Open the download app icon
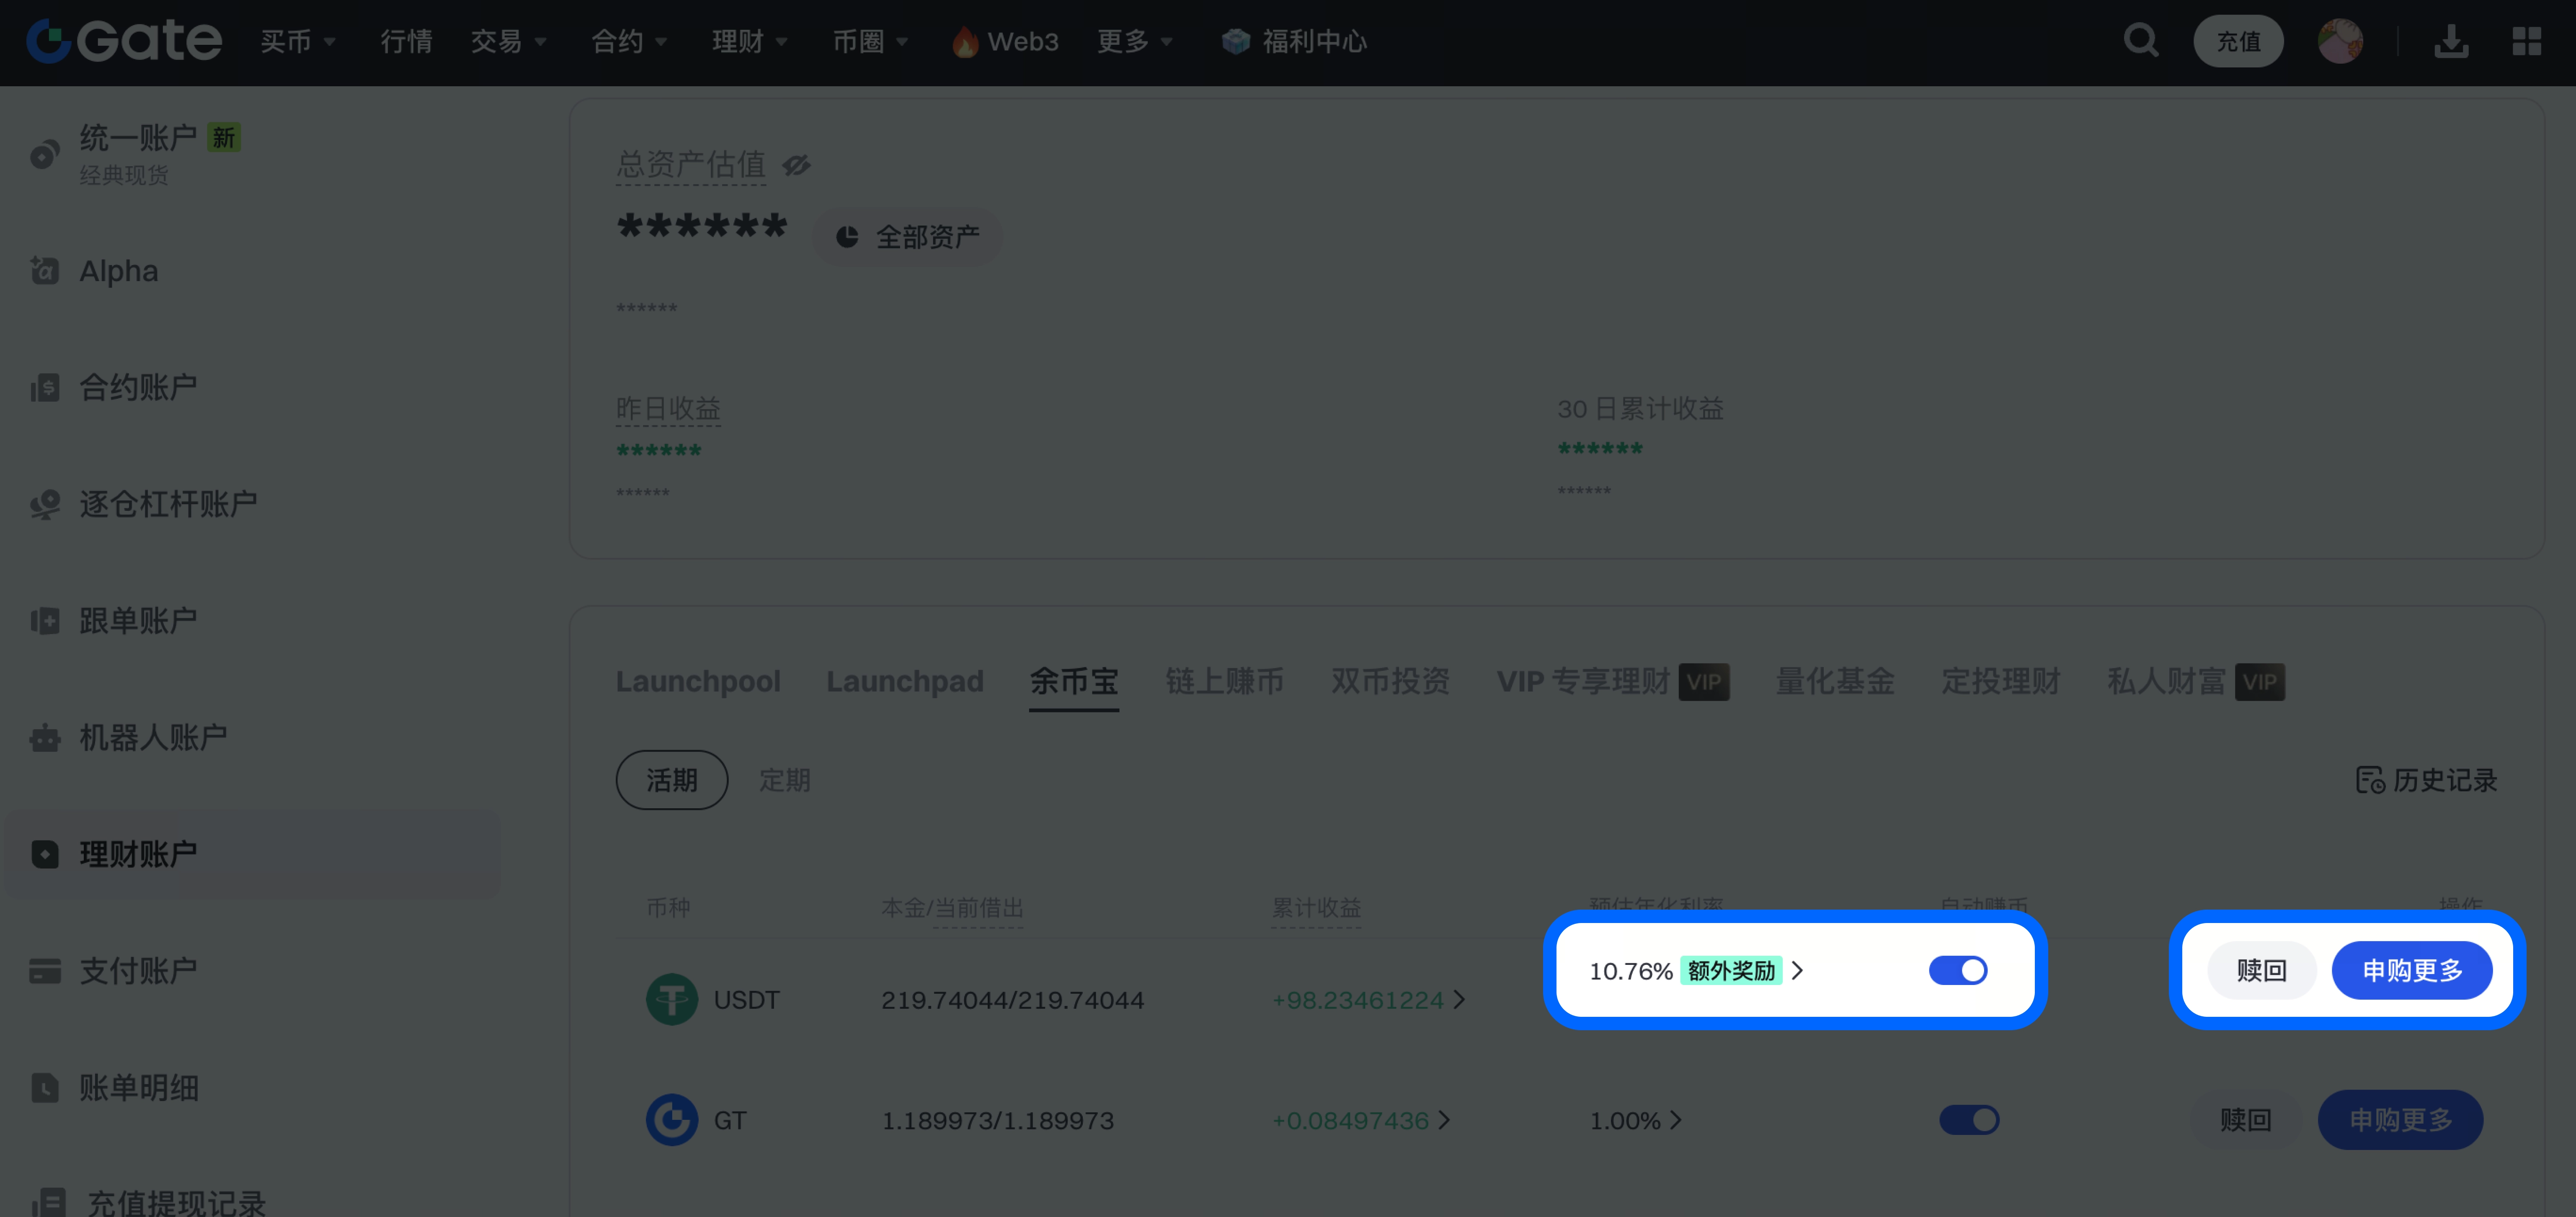The width and height of the screenshot is (2576, 1217). coord(2451,41)
